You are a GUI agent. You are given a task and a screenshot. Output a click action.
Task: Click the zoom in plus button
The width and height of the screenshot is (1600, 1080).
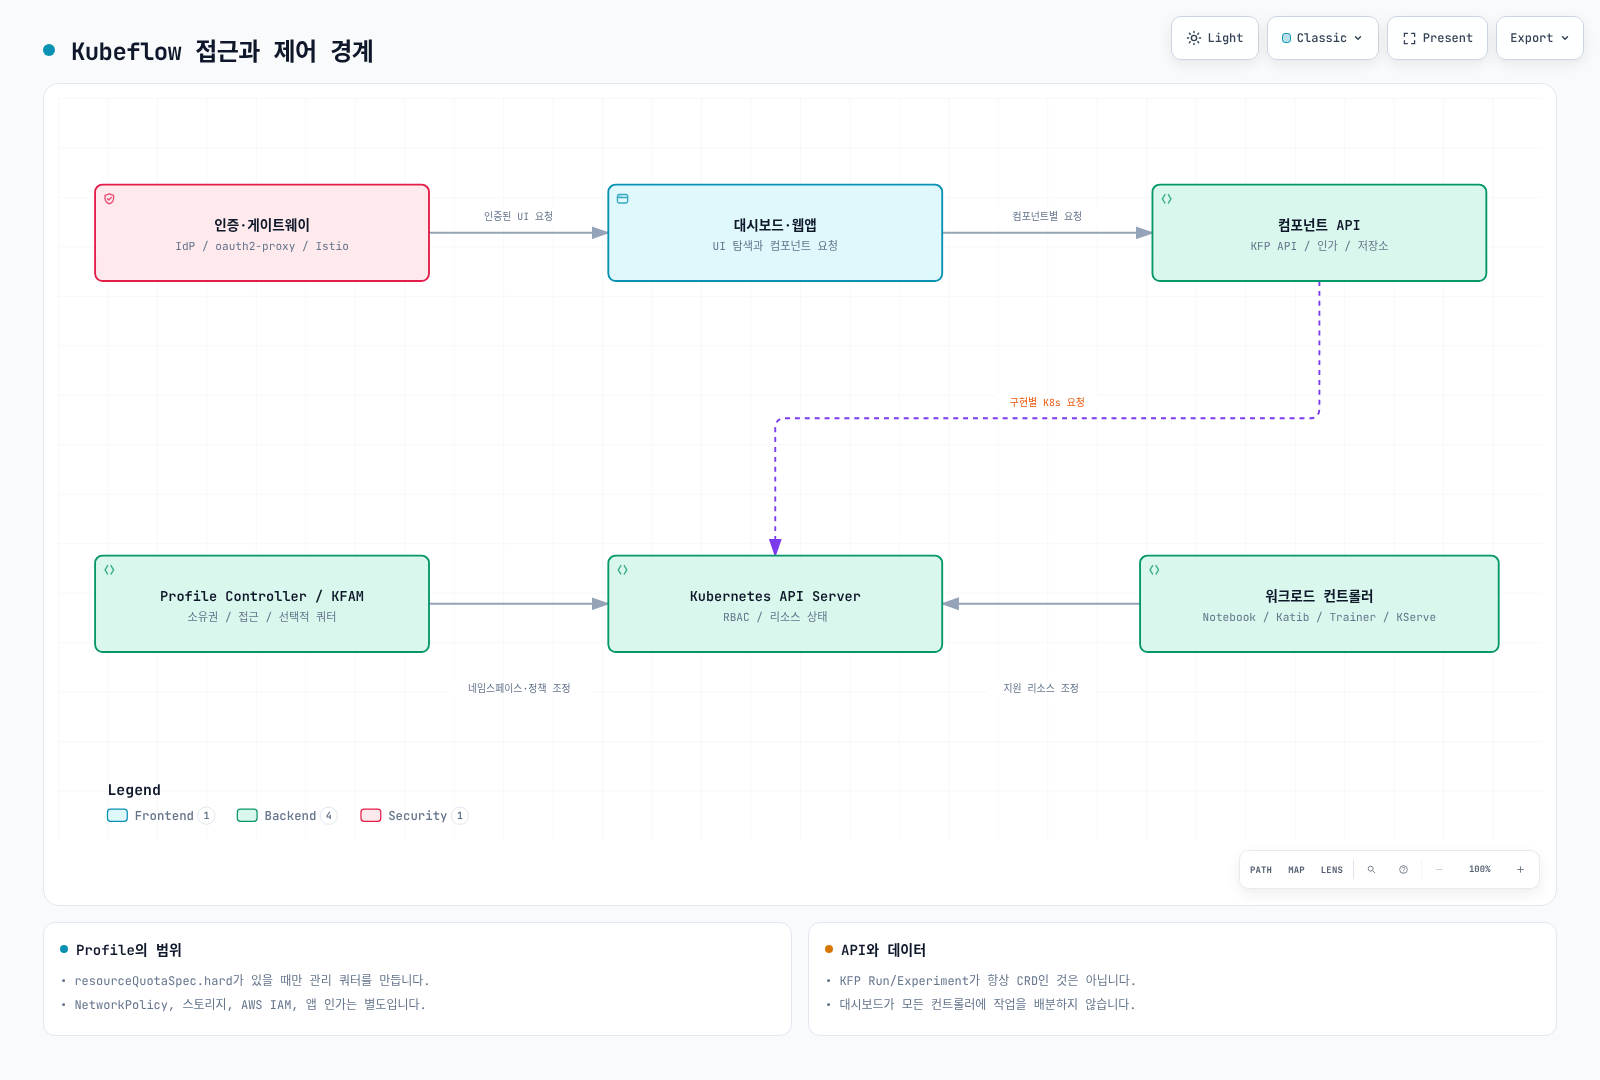tap(1520, 870)
